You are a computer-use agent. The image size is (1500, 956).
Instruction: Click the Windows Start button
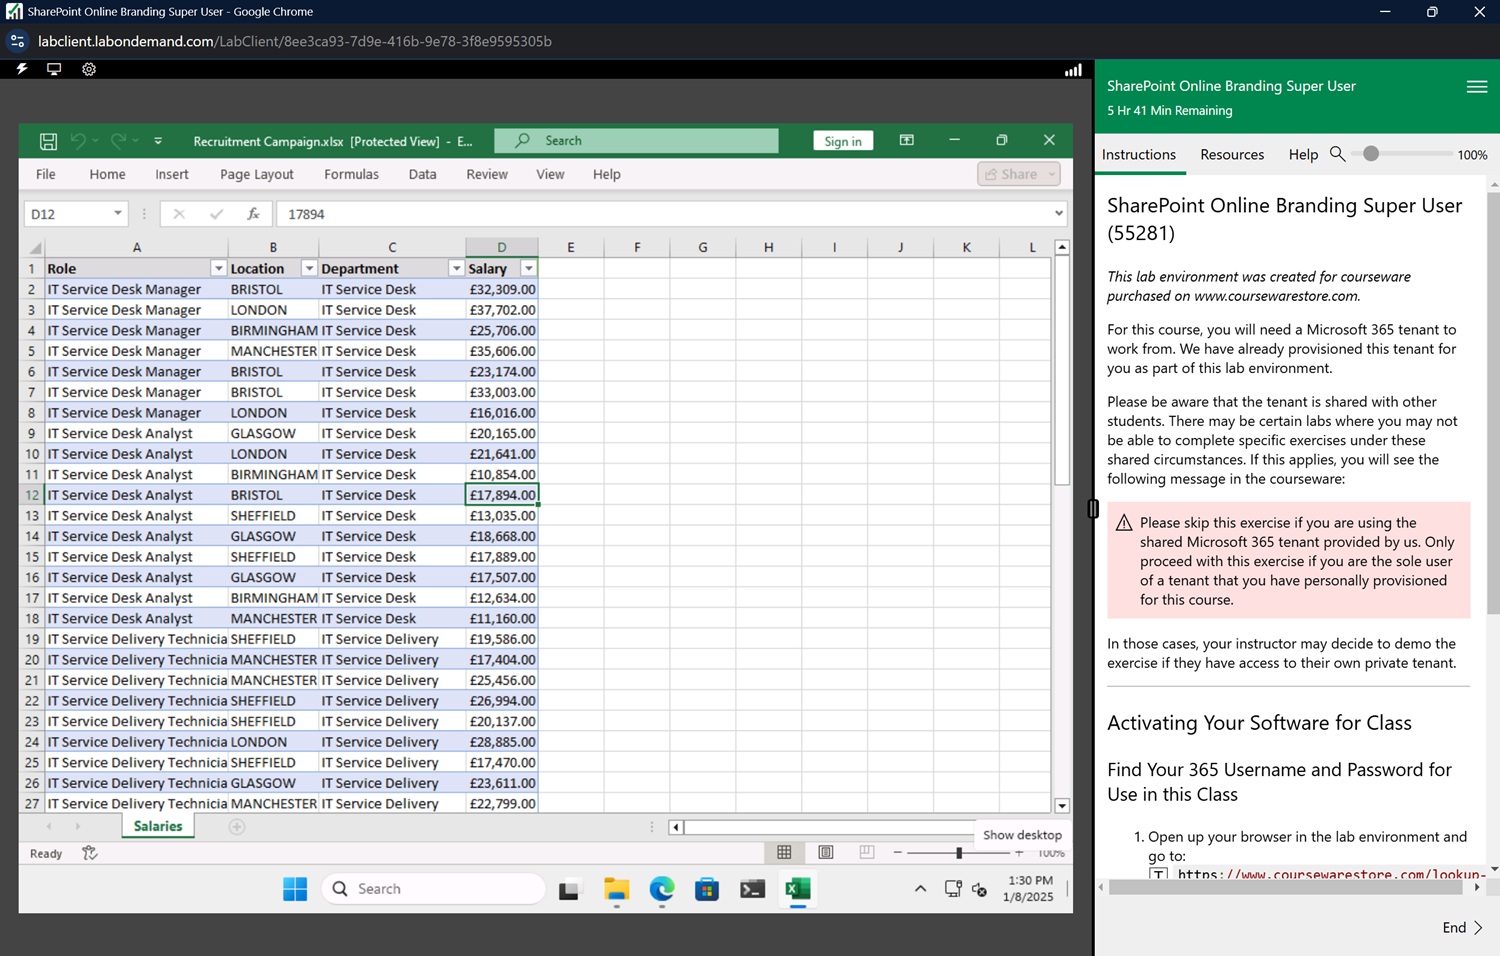point(295,889)
